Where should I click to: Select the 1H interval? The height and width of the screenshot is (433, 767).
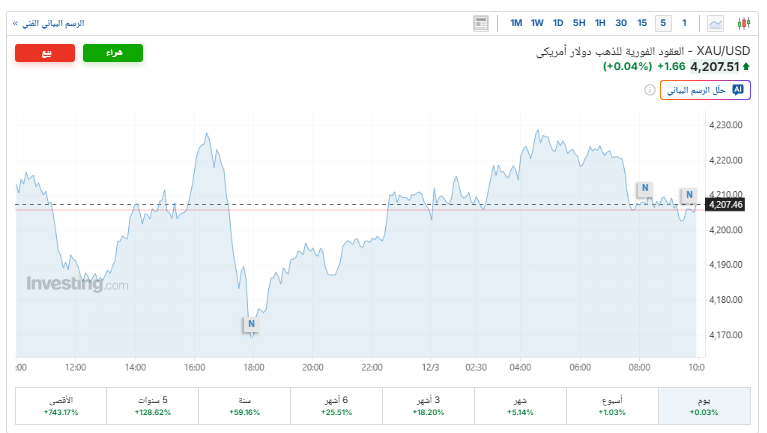point(600,23)
